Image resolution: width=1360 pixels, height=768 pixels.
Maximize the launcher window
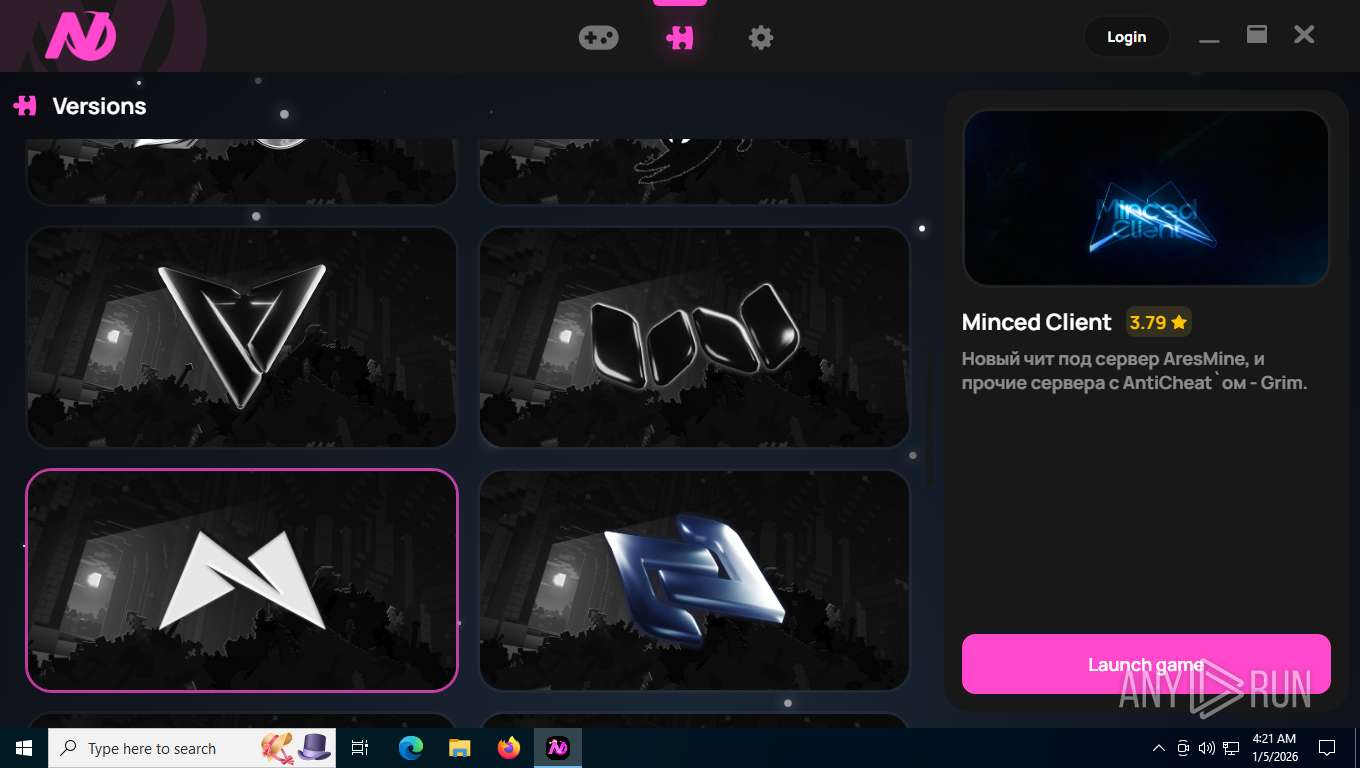1257,34
